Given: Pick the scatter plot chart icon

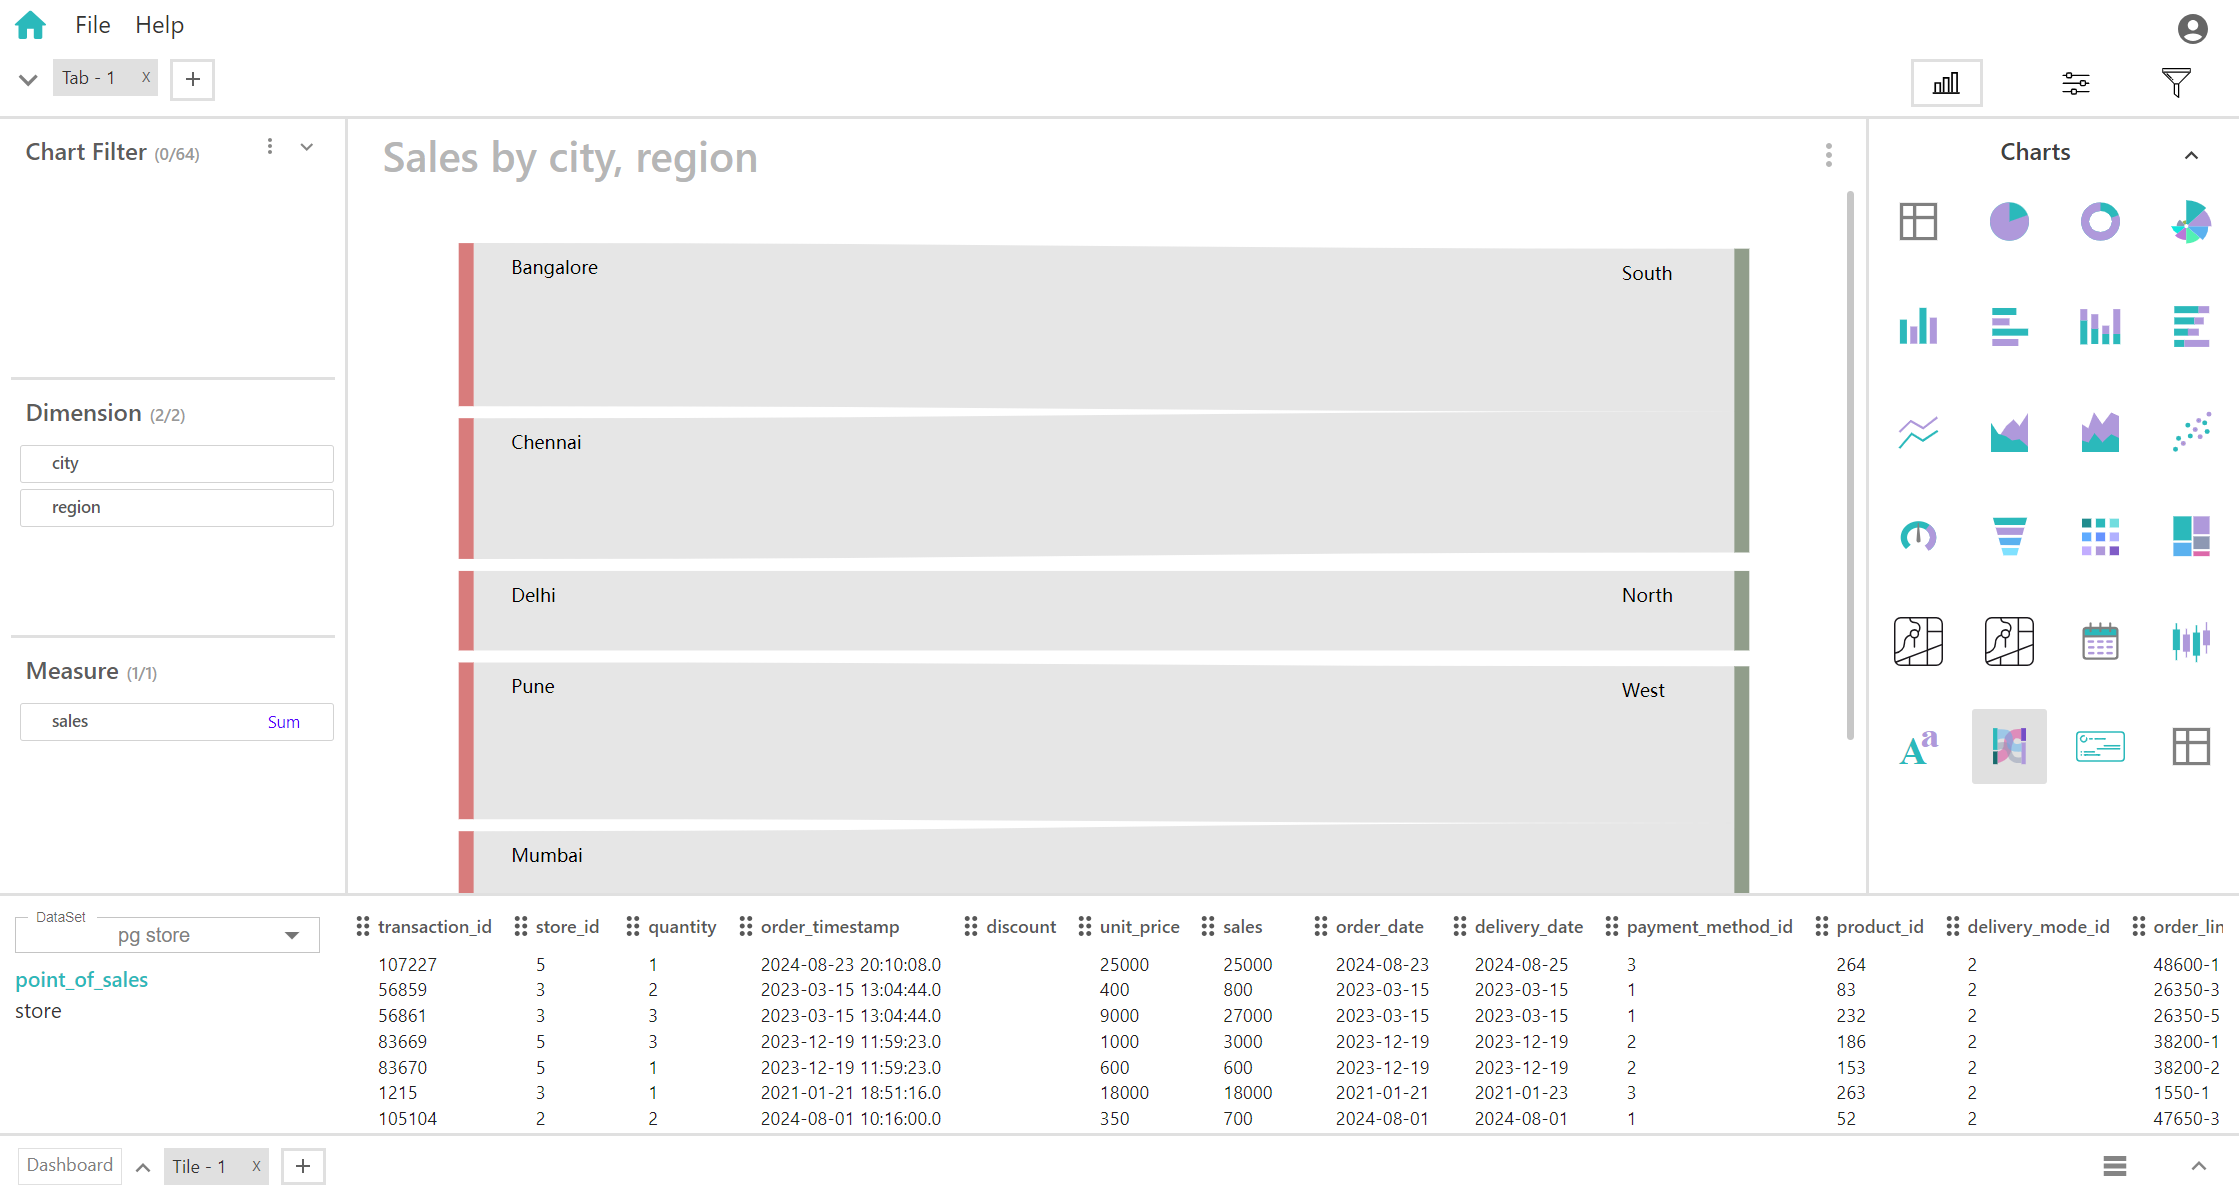Looking at the screenshot, I should click(x=2191, y=432).
